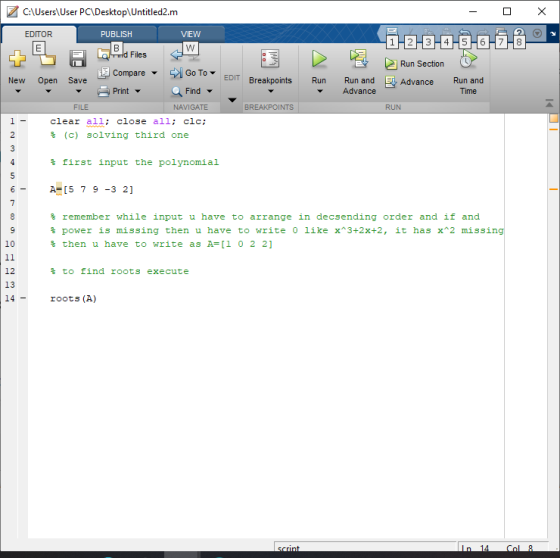Click the Run and Time icon

click(x=468, y=59)
